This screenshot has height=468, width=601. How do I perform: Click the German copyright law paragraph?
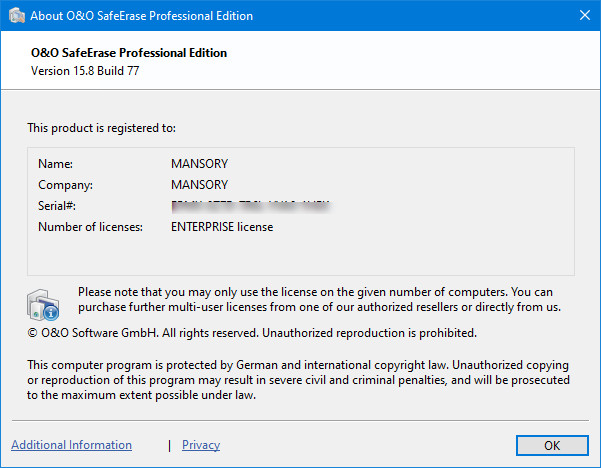pyautogui.click(x=298, y=380)
